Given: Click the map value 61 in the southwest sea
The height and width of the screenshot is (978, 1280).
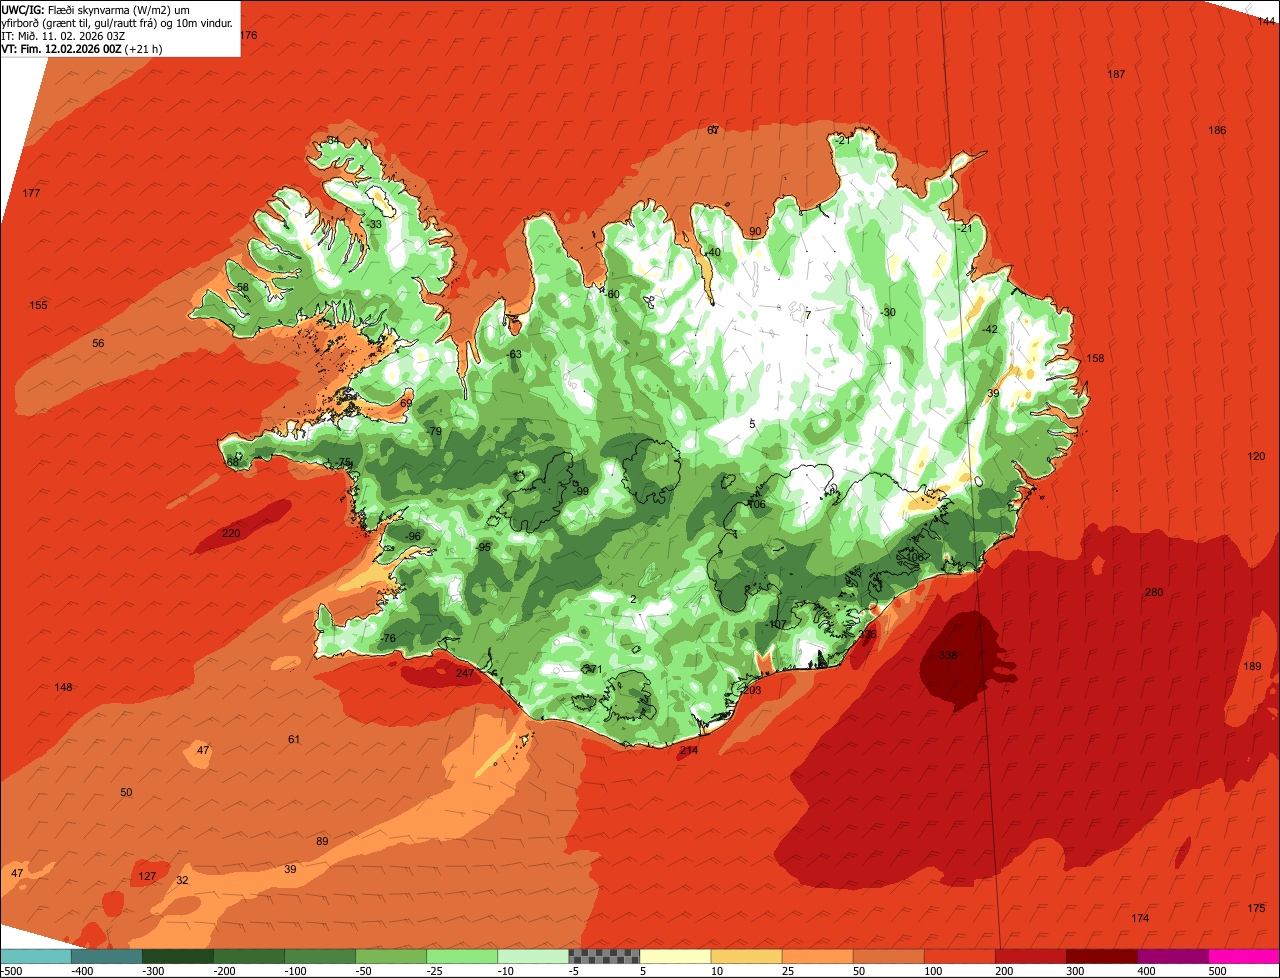Looking at the screenshot, I should (x=294, y=739).
